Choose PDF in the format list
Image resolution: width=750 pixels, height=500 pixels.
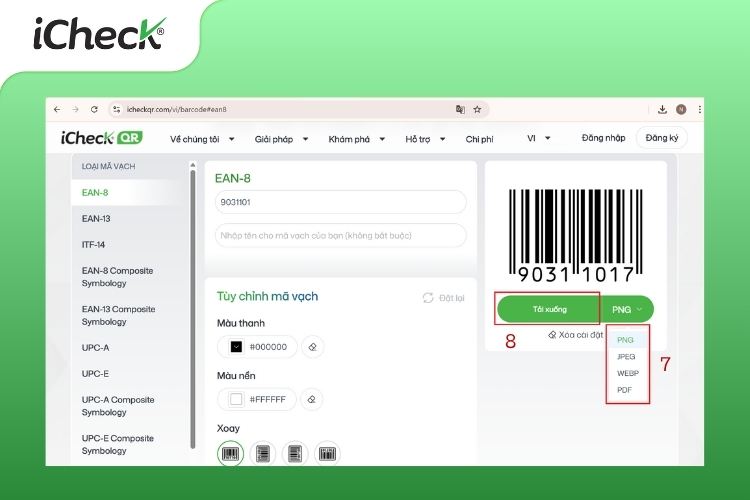coord(625,390)
